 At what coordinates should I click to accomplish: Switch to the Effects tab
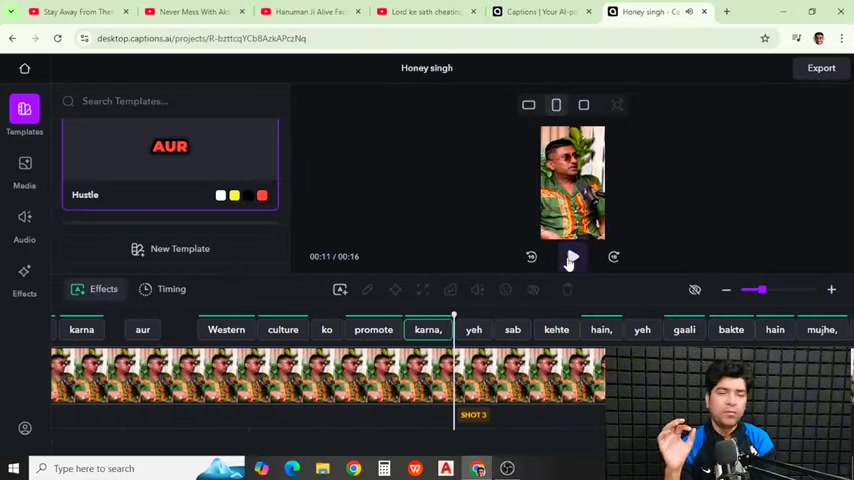click(x=94, y=289)
